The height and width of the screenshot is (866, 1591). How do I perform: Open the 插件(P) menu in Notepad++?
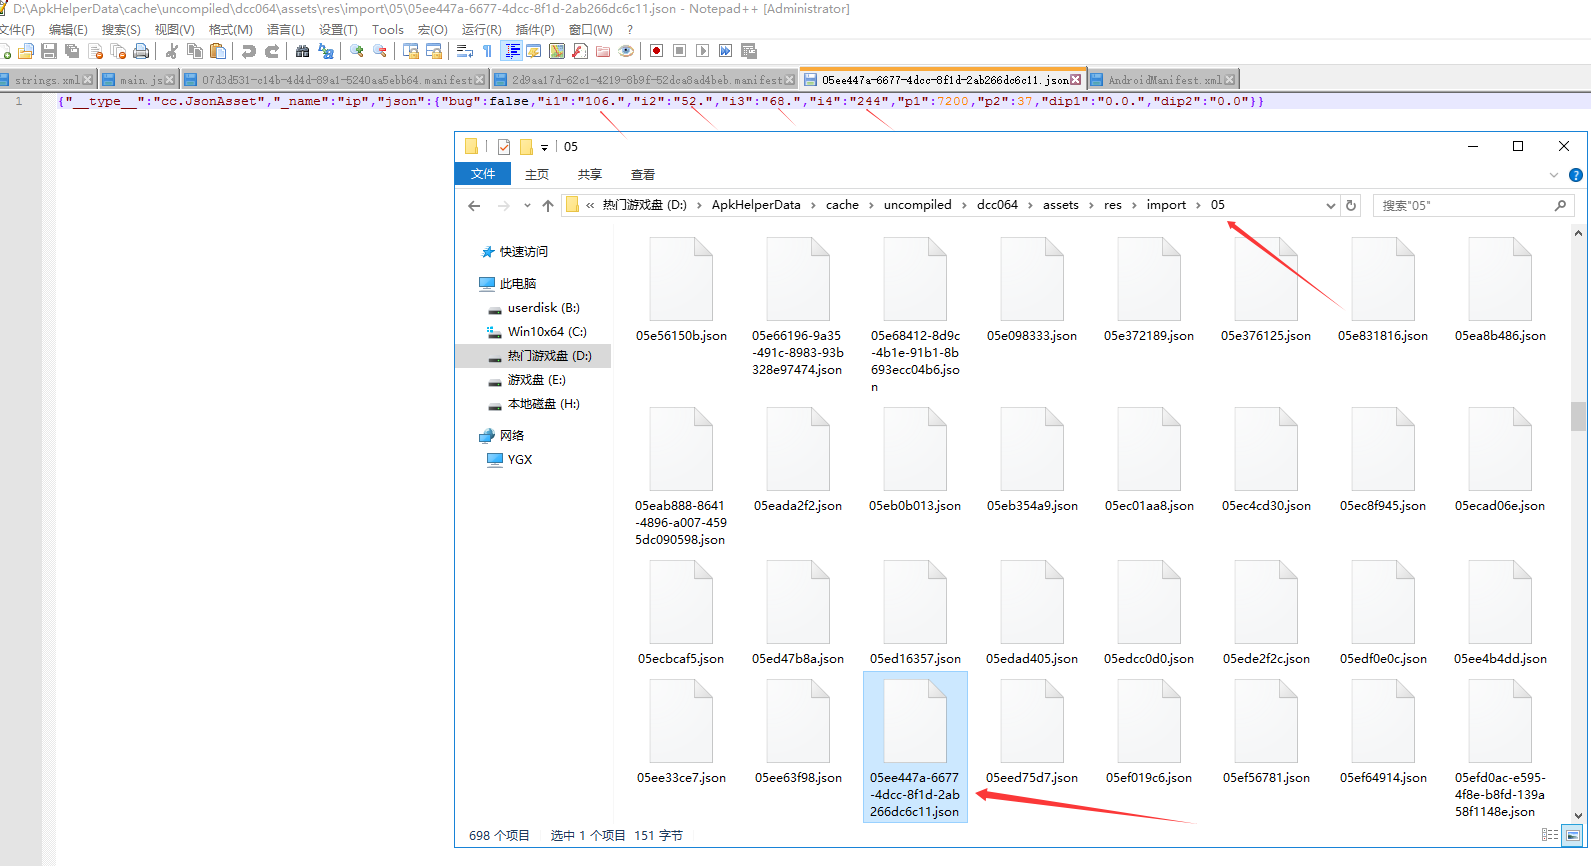click(x=534, y=30)
